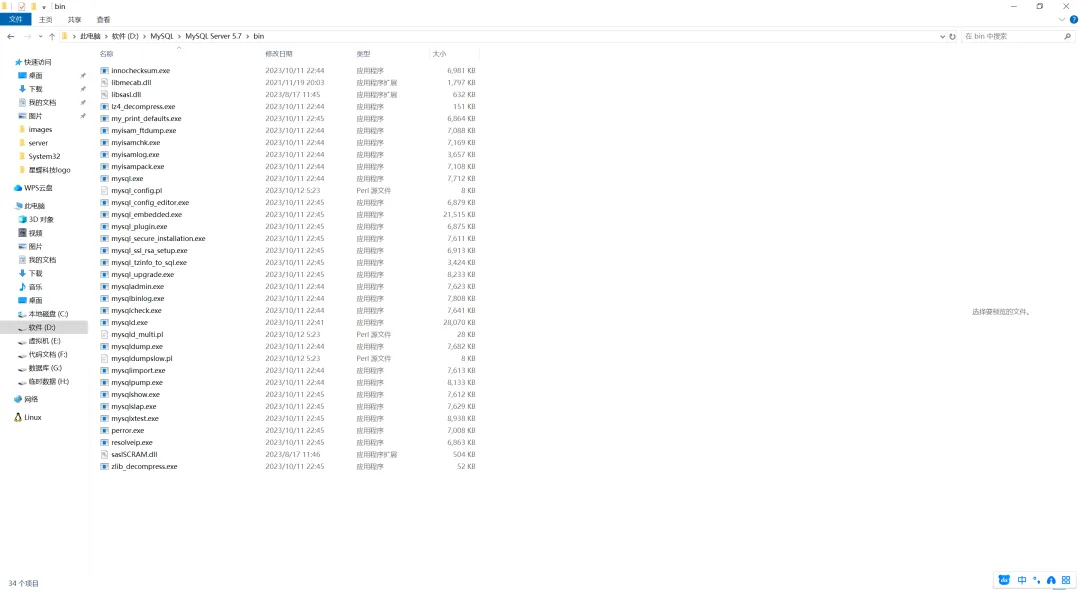Sort files by the 修改日期 column
1080x590 pixels.
(279, 54)
